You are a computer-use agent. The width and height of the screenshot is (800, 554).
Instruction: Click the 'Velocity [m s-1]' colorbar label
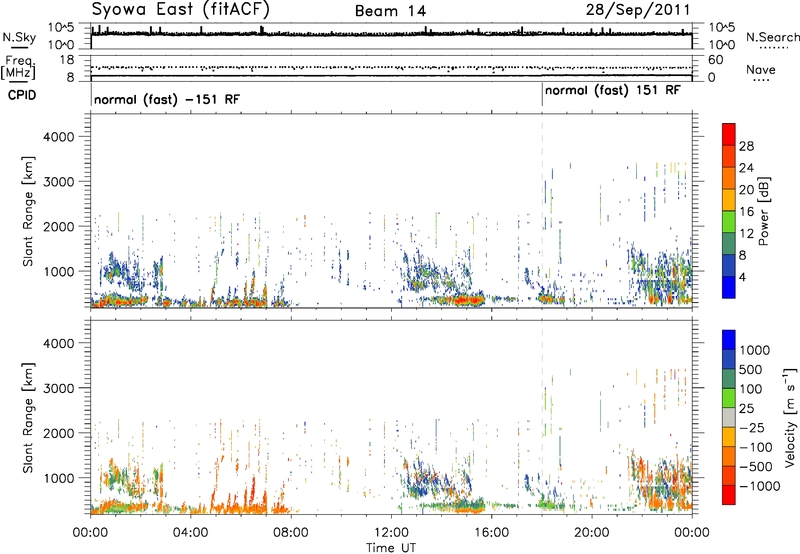(x=791, y=417)
